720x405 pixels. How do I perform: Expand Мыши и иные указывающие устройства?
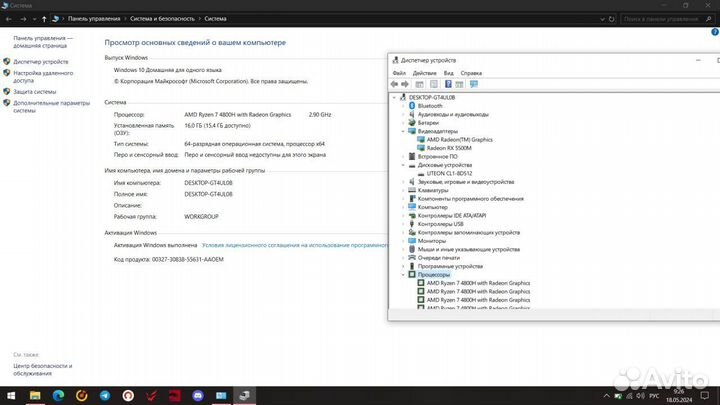click(403, 249)
